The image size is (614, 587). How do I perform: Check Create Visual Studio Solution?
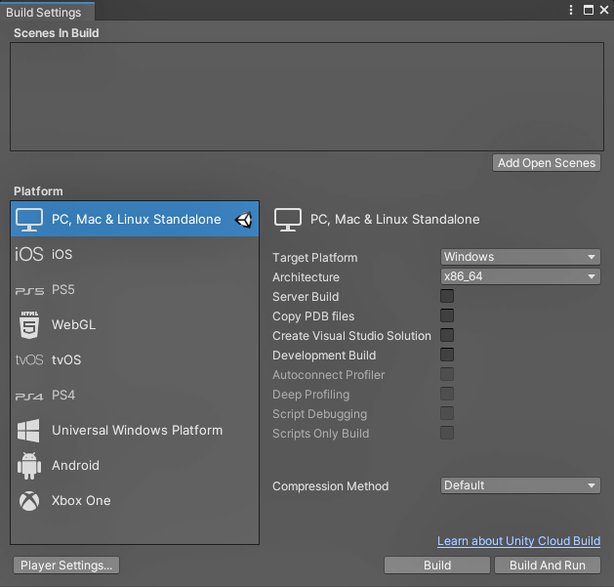[x=447, y=335]
